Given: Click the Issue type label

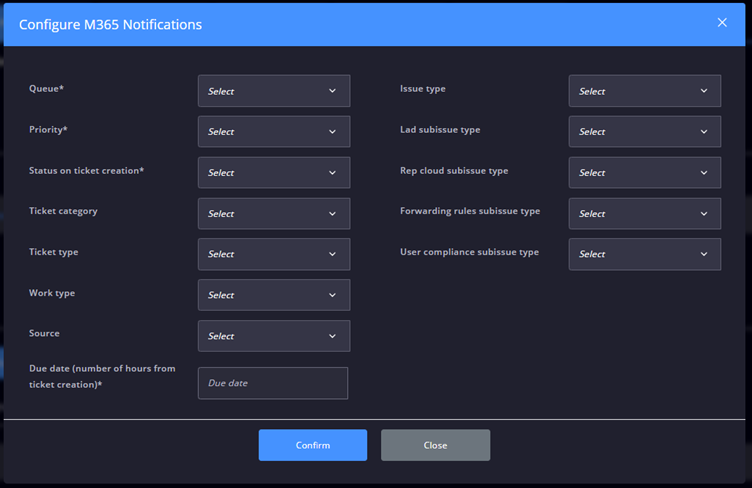Looking at the screenshot, I should coord(423,89).
